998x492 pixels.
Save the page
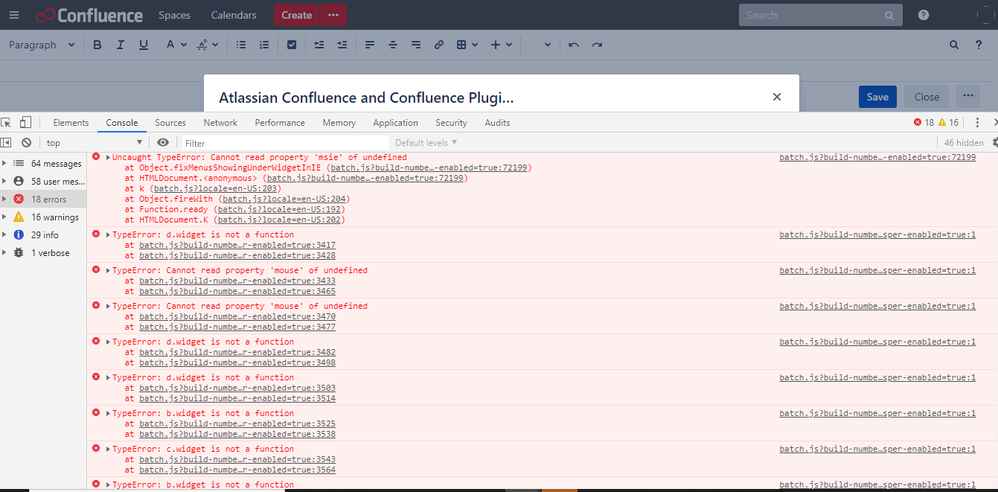[x=878, y=97]
